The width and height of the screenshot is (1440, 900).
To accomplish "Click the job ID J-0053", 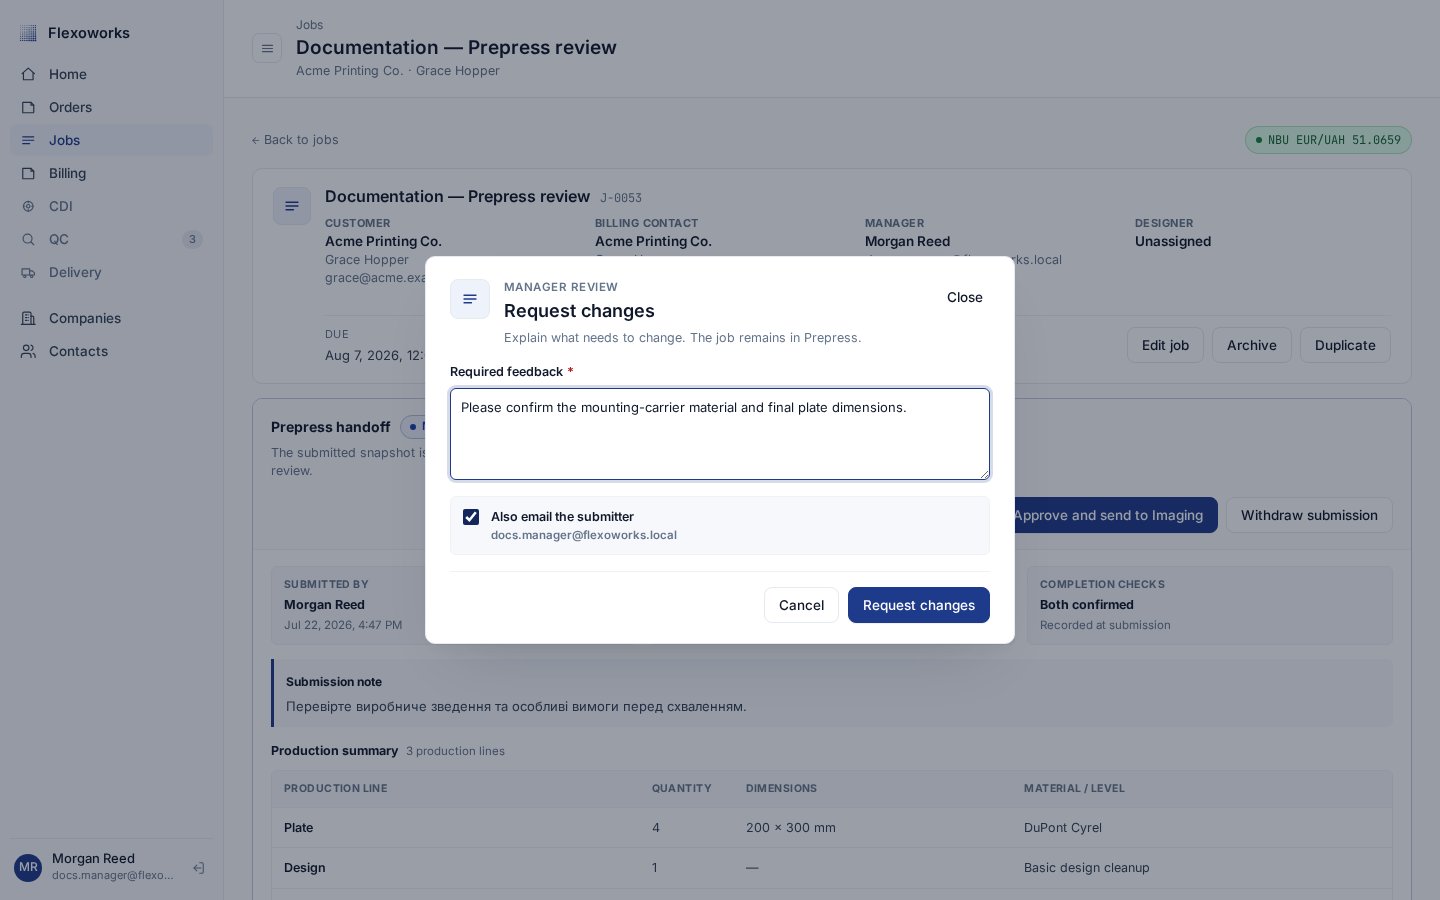I will point(621,198).
